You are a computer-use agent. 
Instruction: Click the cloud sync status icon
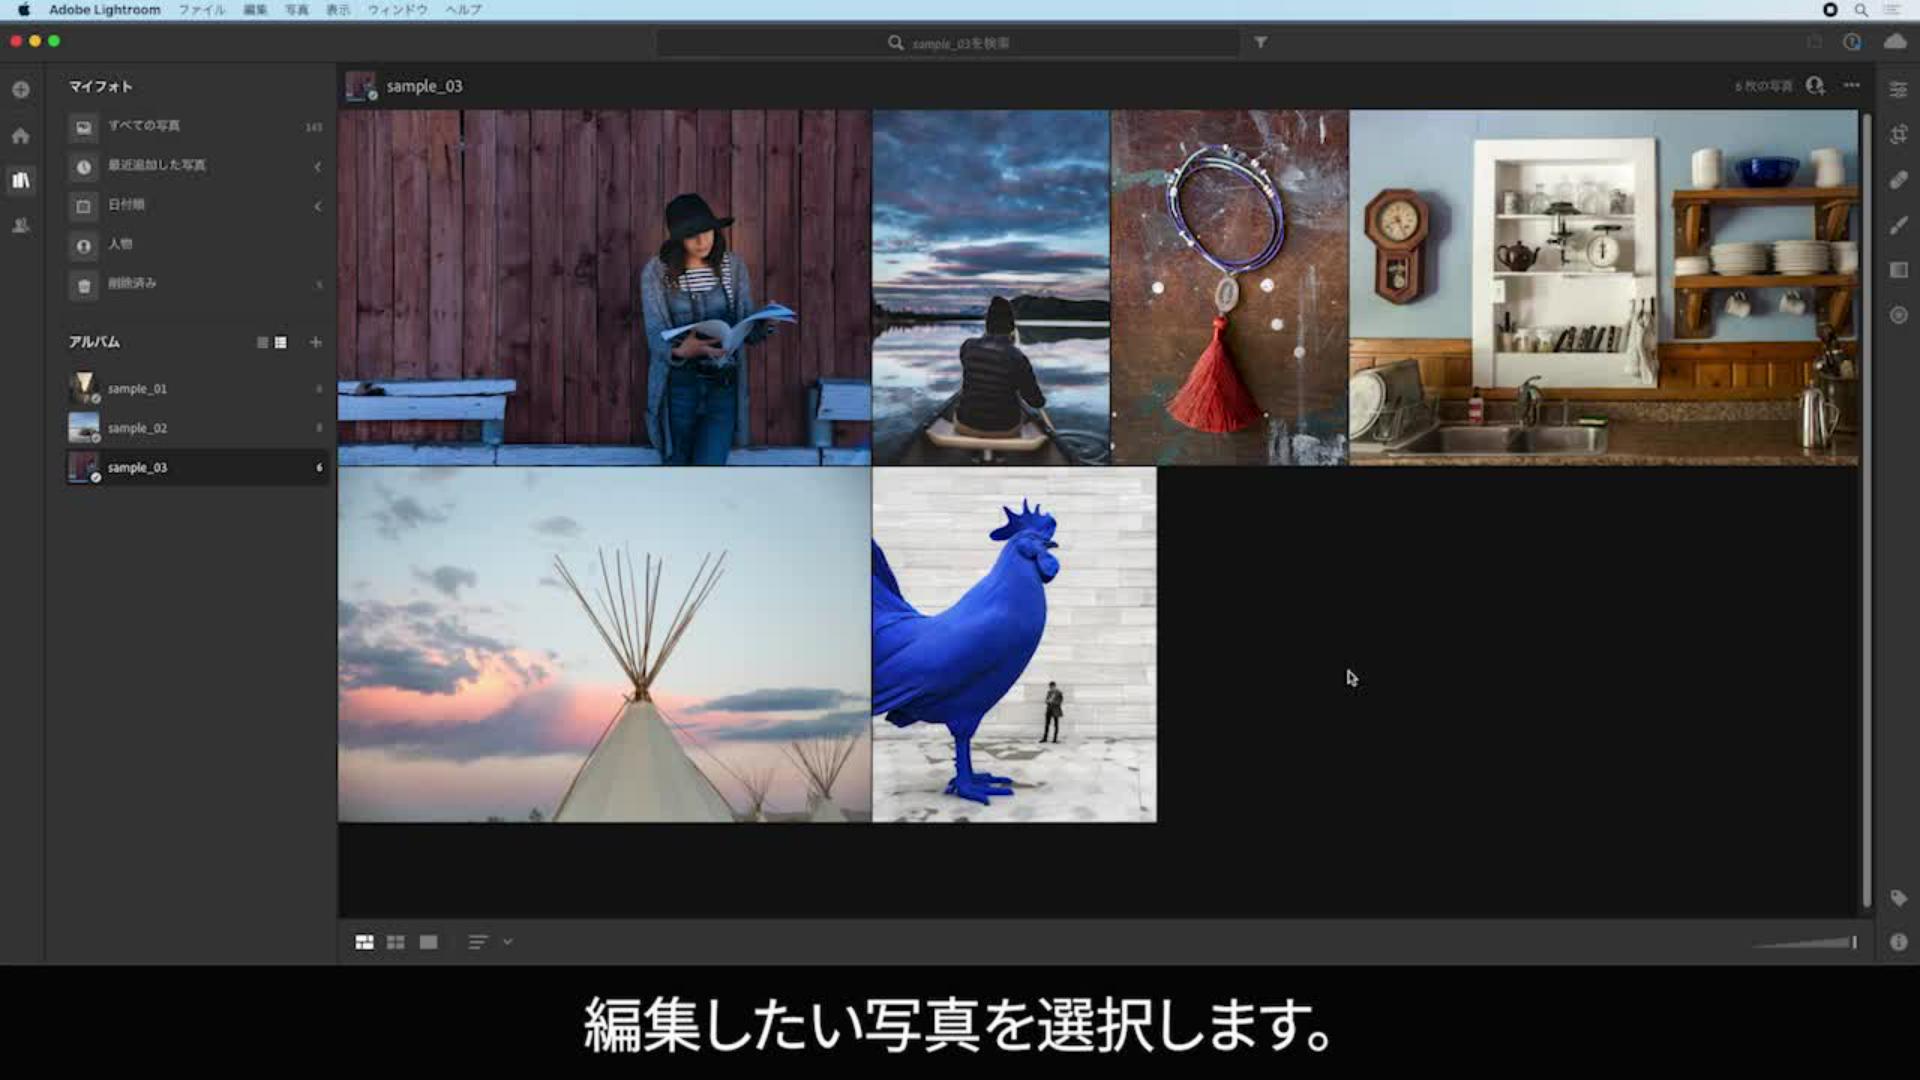pyautogui.click(x=1895, y=42)
